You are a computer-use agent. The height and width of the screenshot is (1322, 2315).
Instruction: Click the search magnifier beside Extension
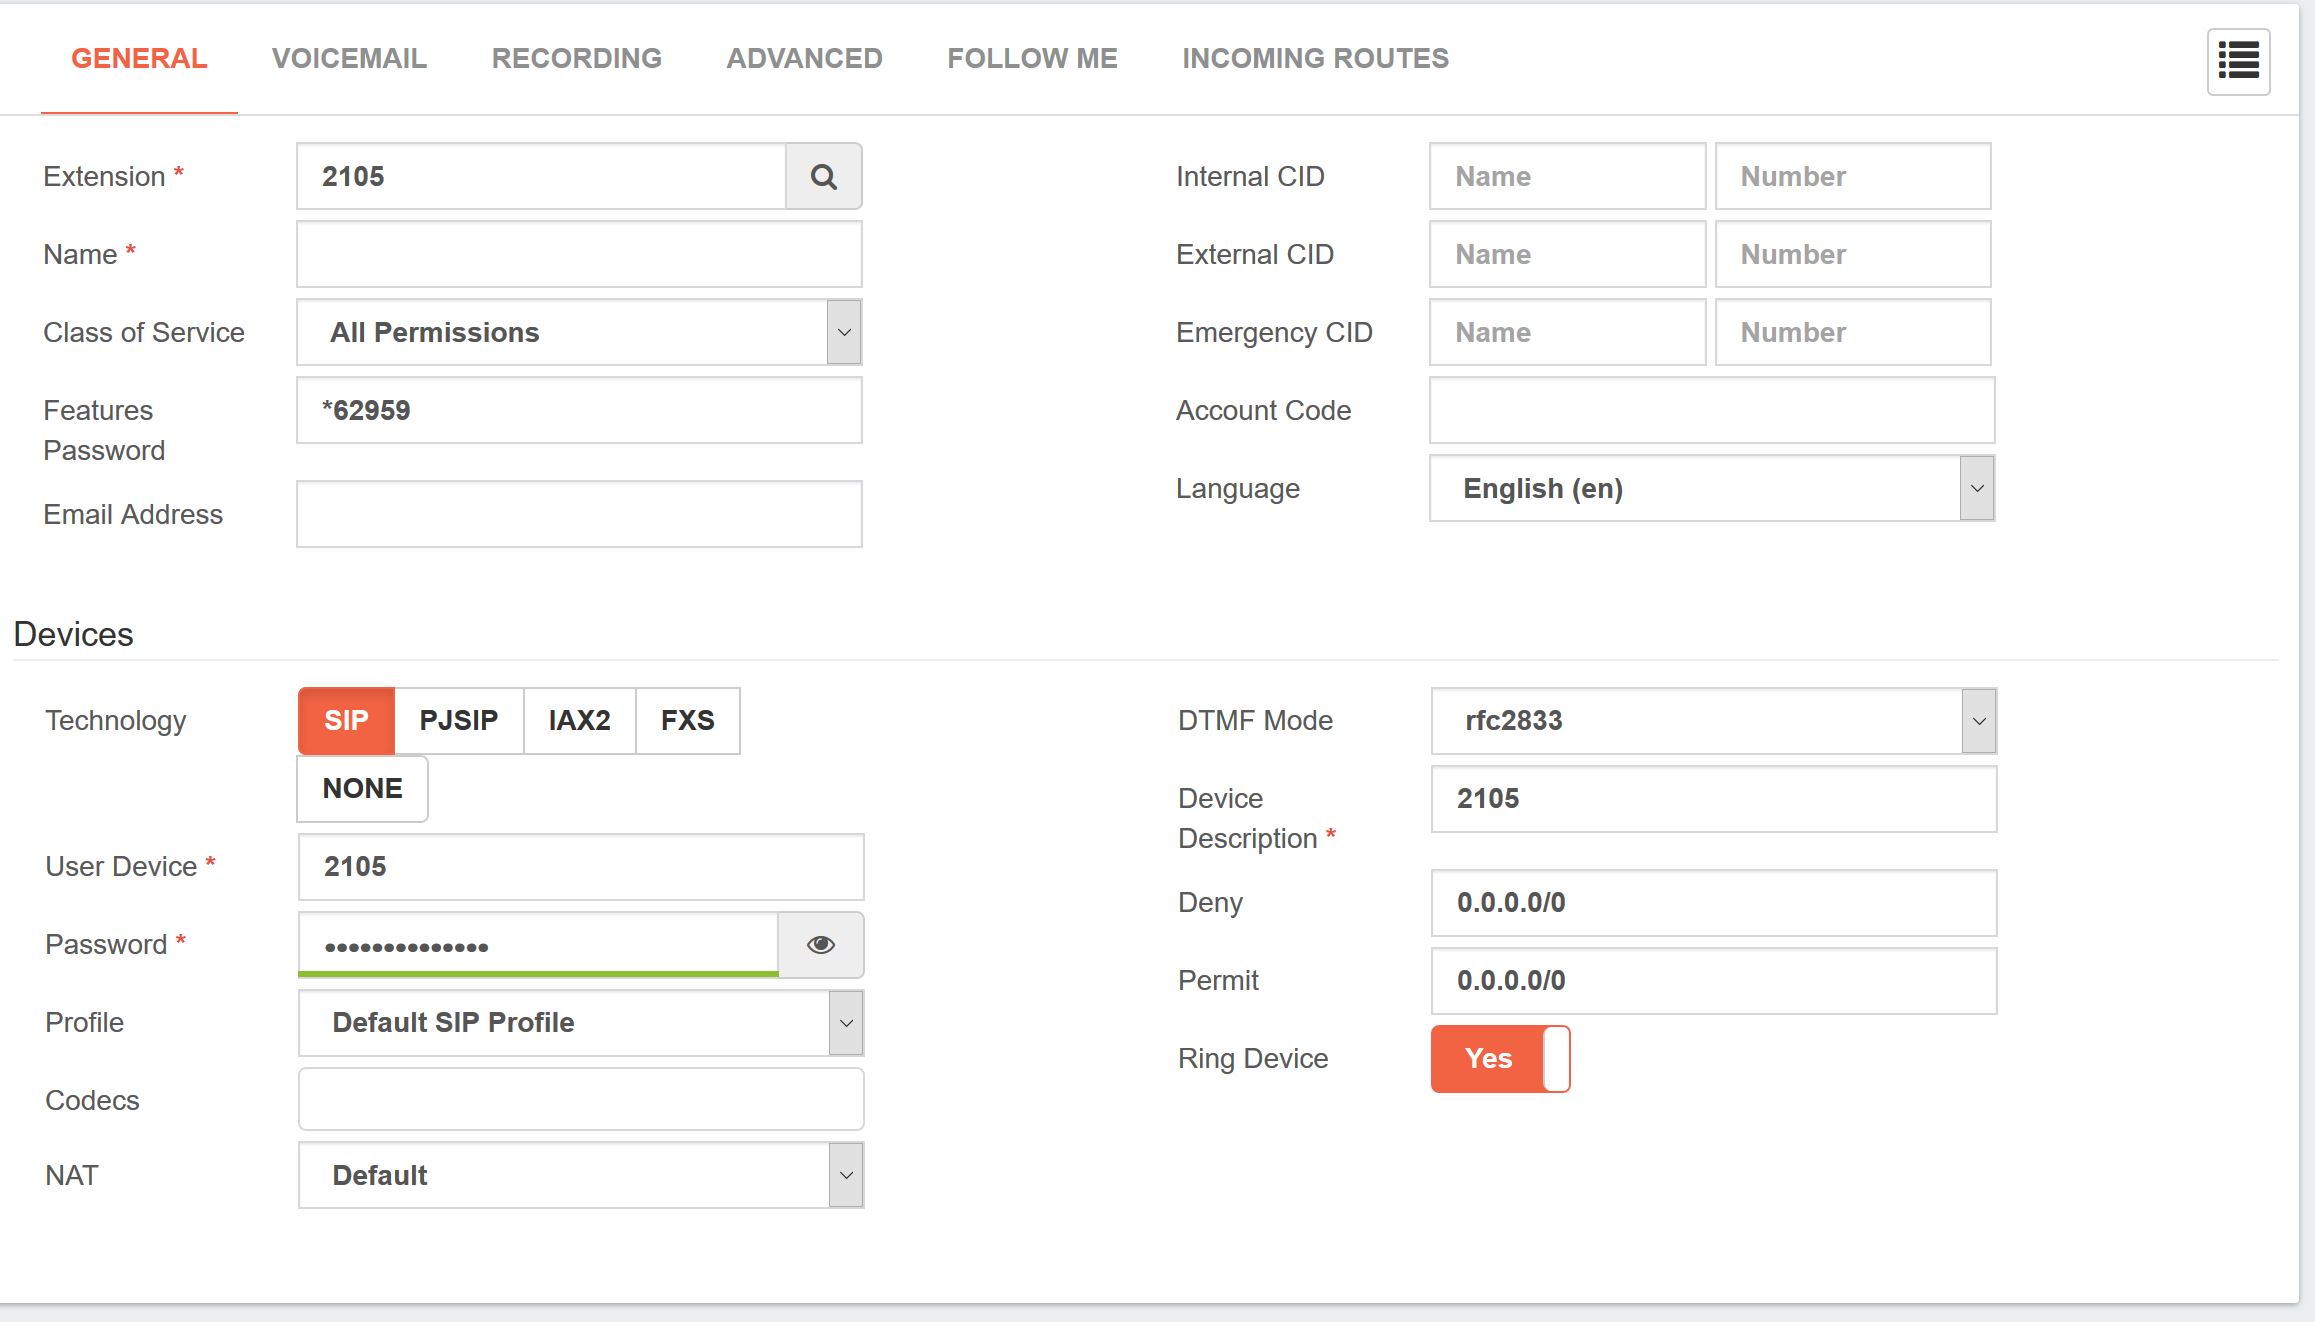click(823, 177)
